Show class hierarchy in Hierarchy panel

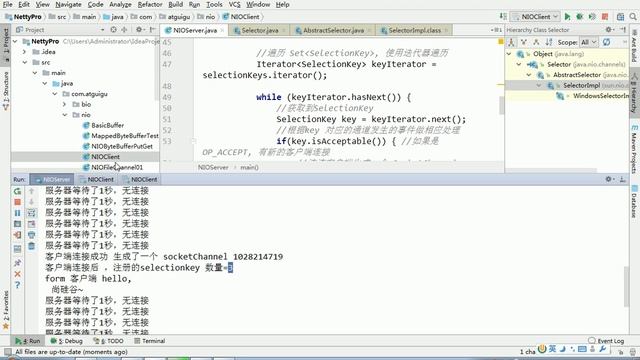click(511, 42)
